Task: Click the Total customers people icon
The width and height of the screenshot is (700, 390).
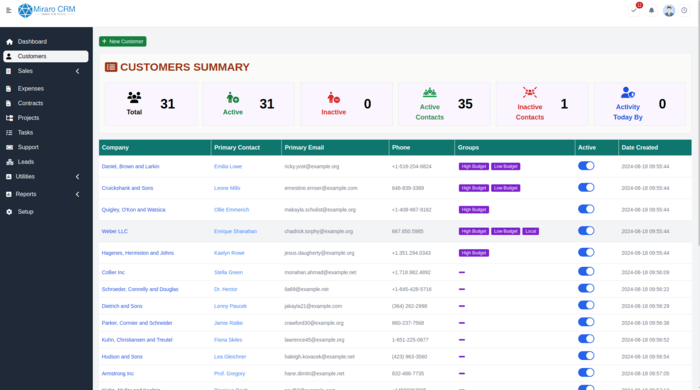Action: pos(134,97)
